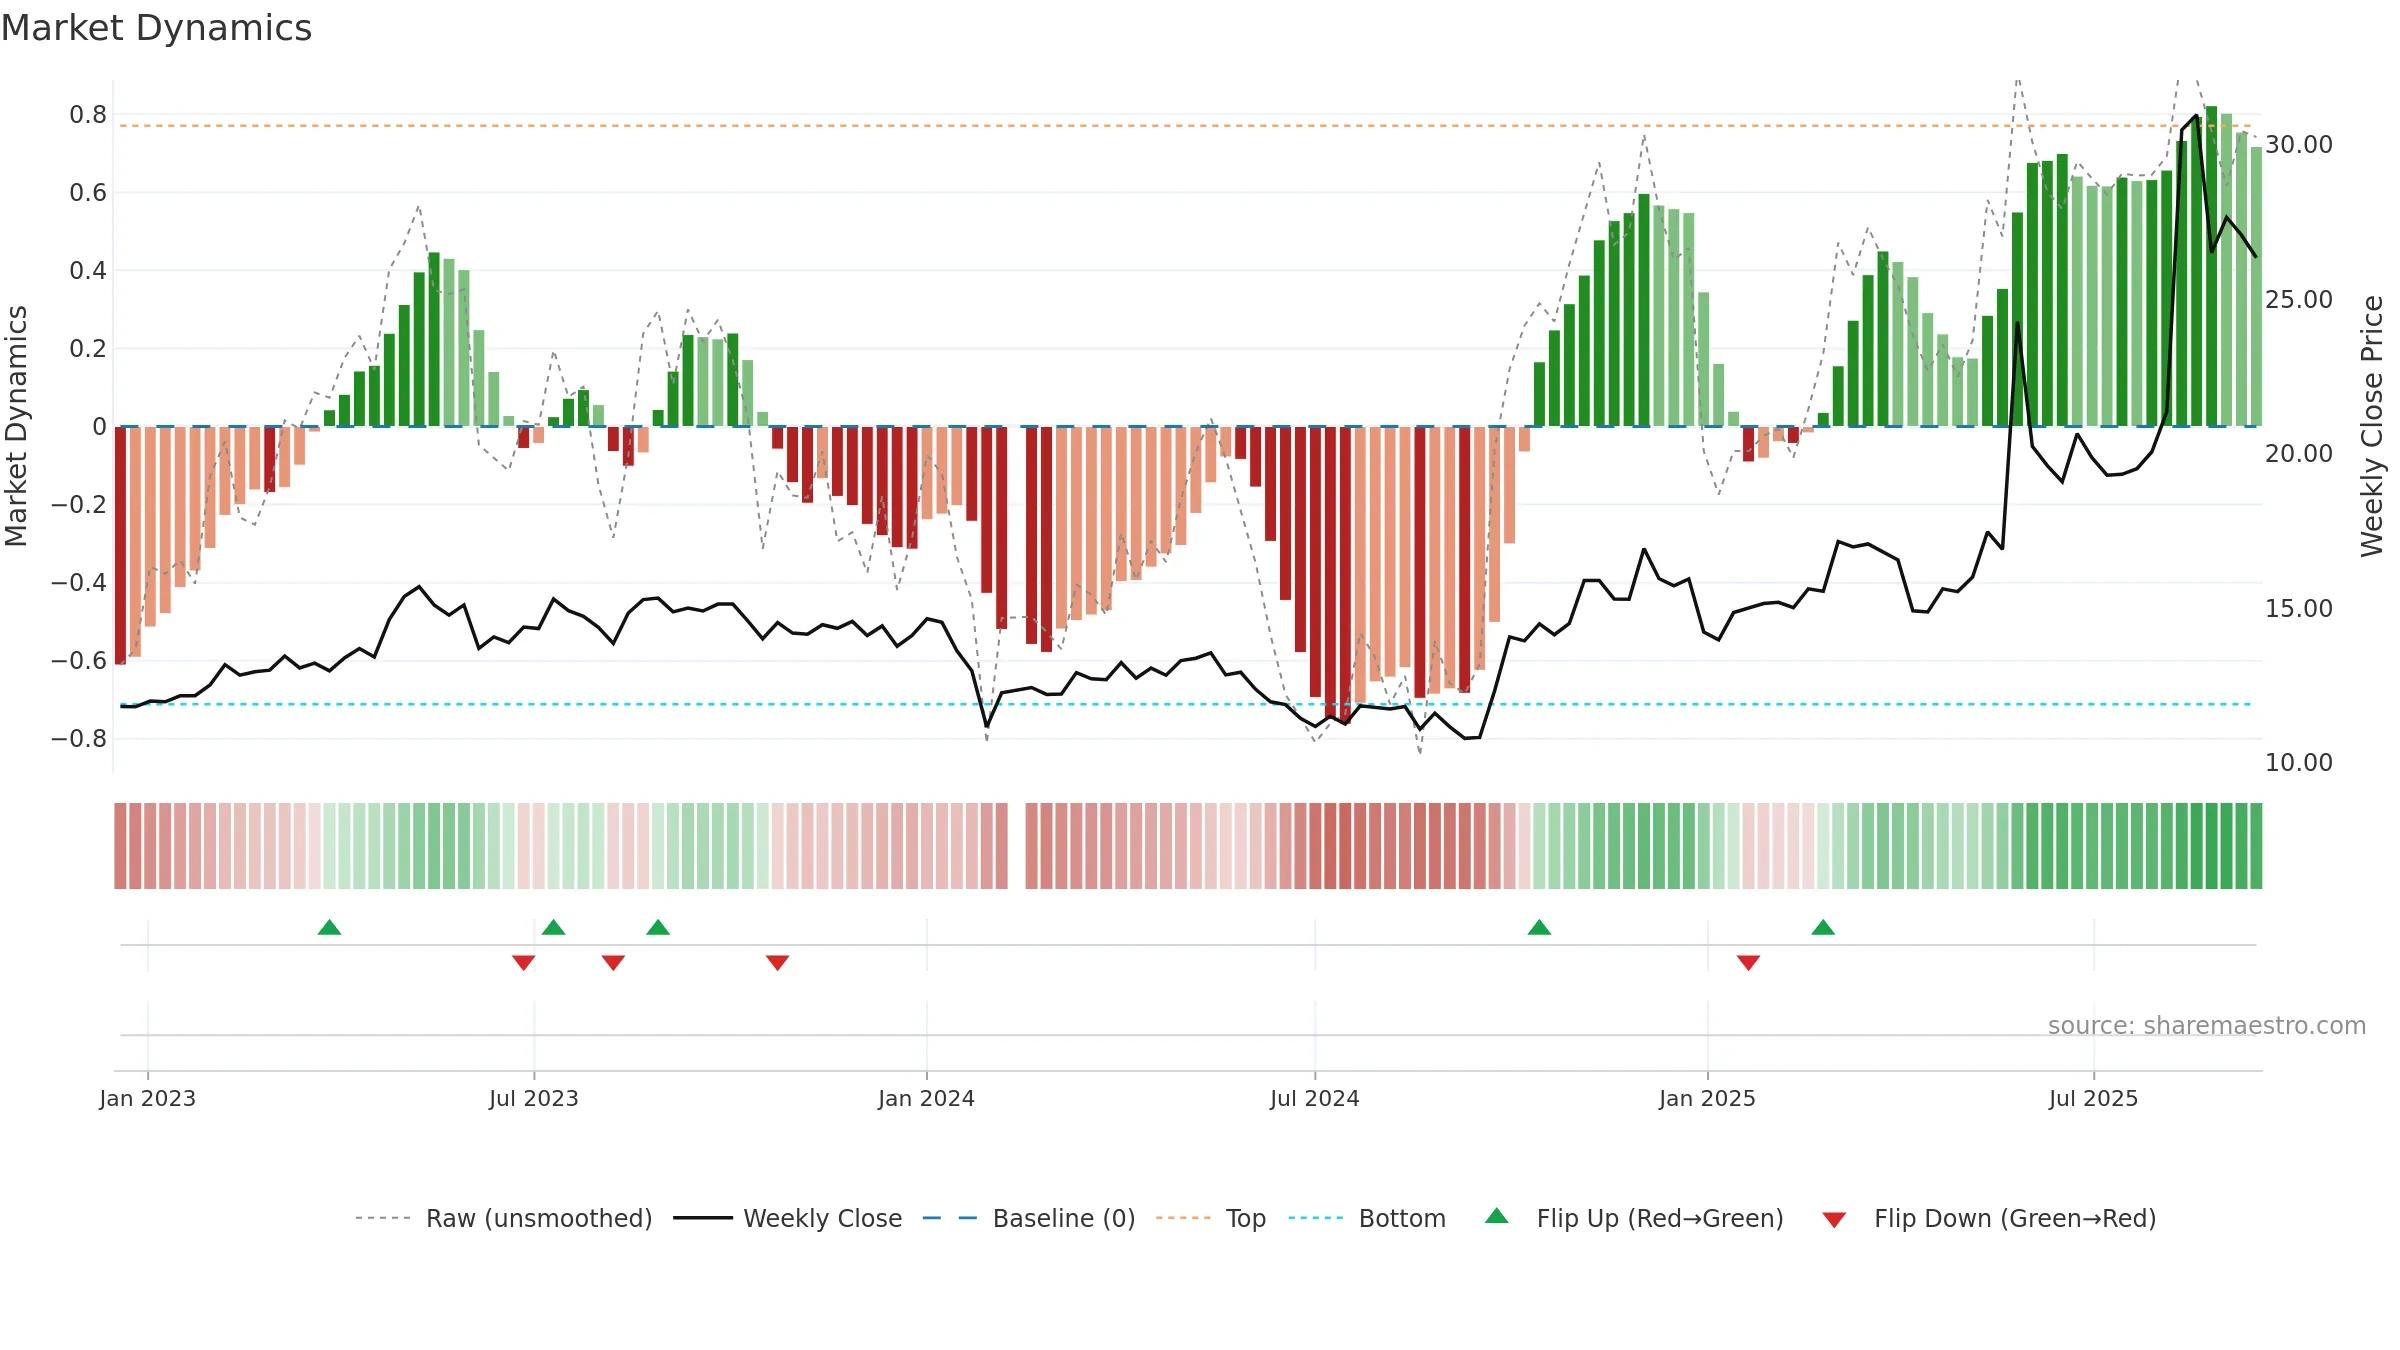This screenshot has height=1350, width=2400.
Task: Click the green Flip Up marker around October 2024
Action: pos(1539,927)
